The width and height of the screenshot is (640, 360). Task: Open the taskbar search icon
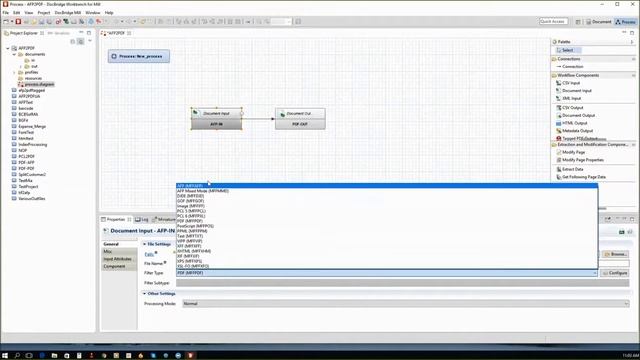(17, 356)
